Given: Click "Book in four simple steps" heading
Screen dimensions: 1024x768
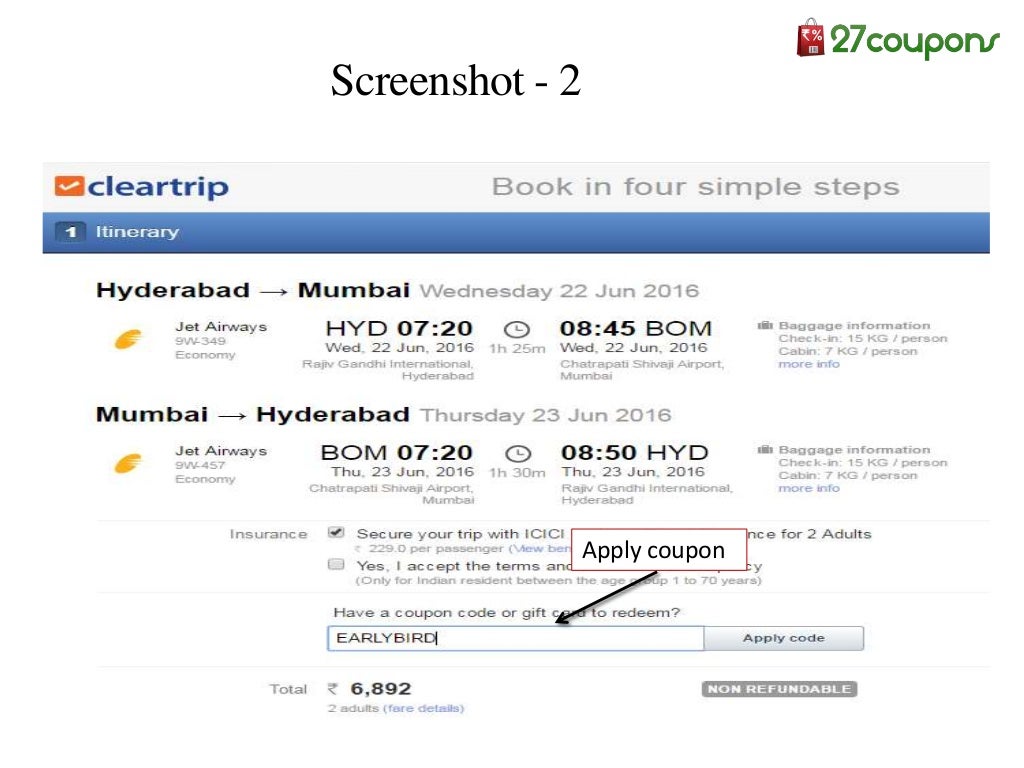Looking at the screenshot, I should (696, 187).
